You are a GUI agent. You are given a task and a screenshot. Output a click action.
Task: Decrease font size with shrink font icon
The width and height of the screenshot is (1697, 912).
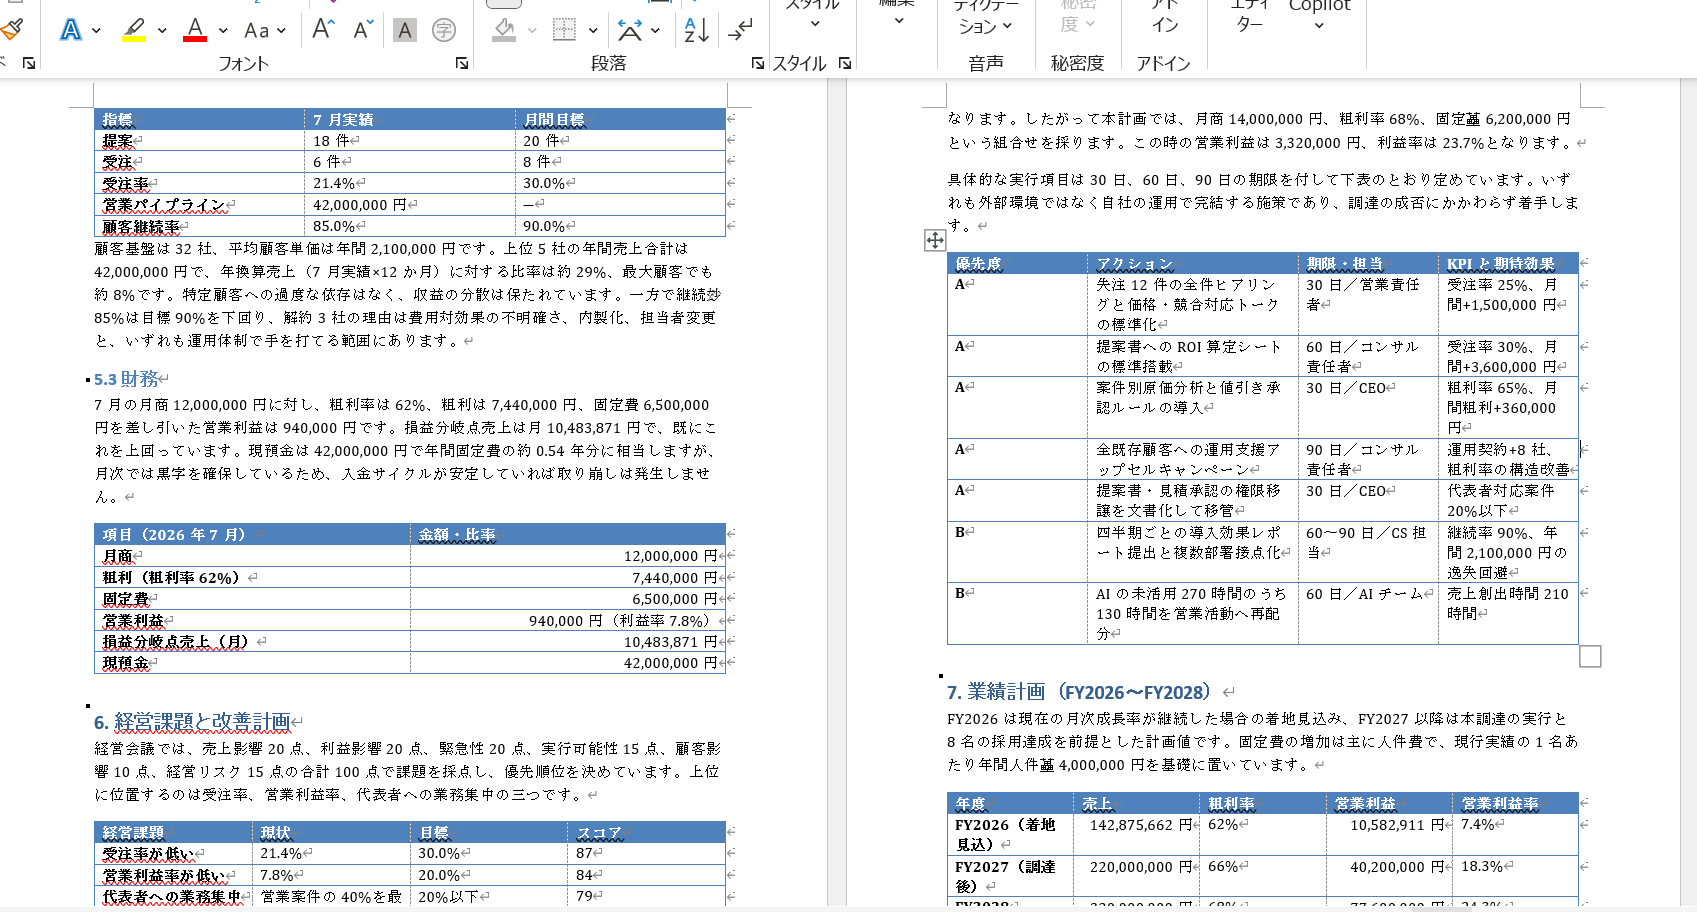[x=363, y=30]
